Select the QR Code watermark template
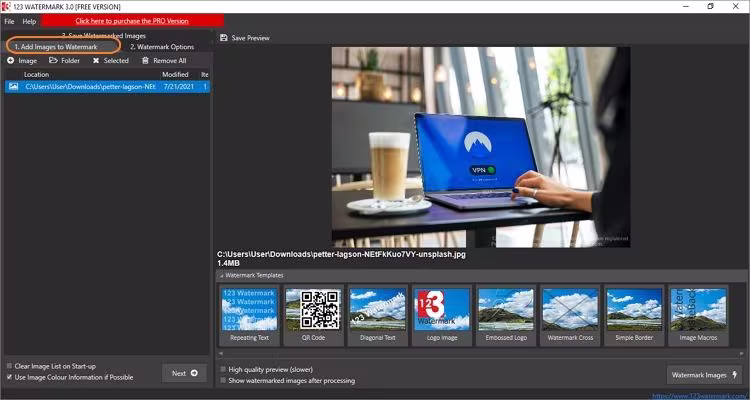750x400 pixels. (x=313, y=315)
